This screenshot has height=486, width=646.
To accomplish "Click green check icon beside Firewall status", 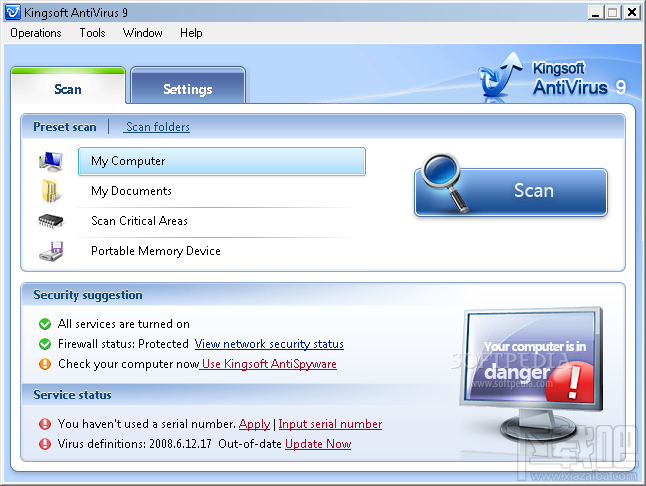I will coord(44,344).
